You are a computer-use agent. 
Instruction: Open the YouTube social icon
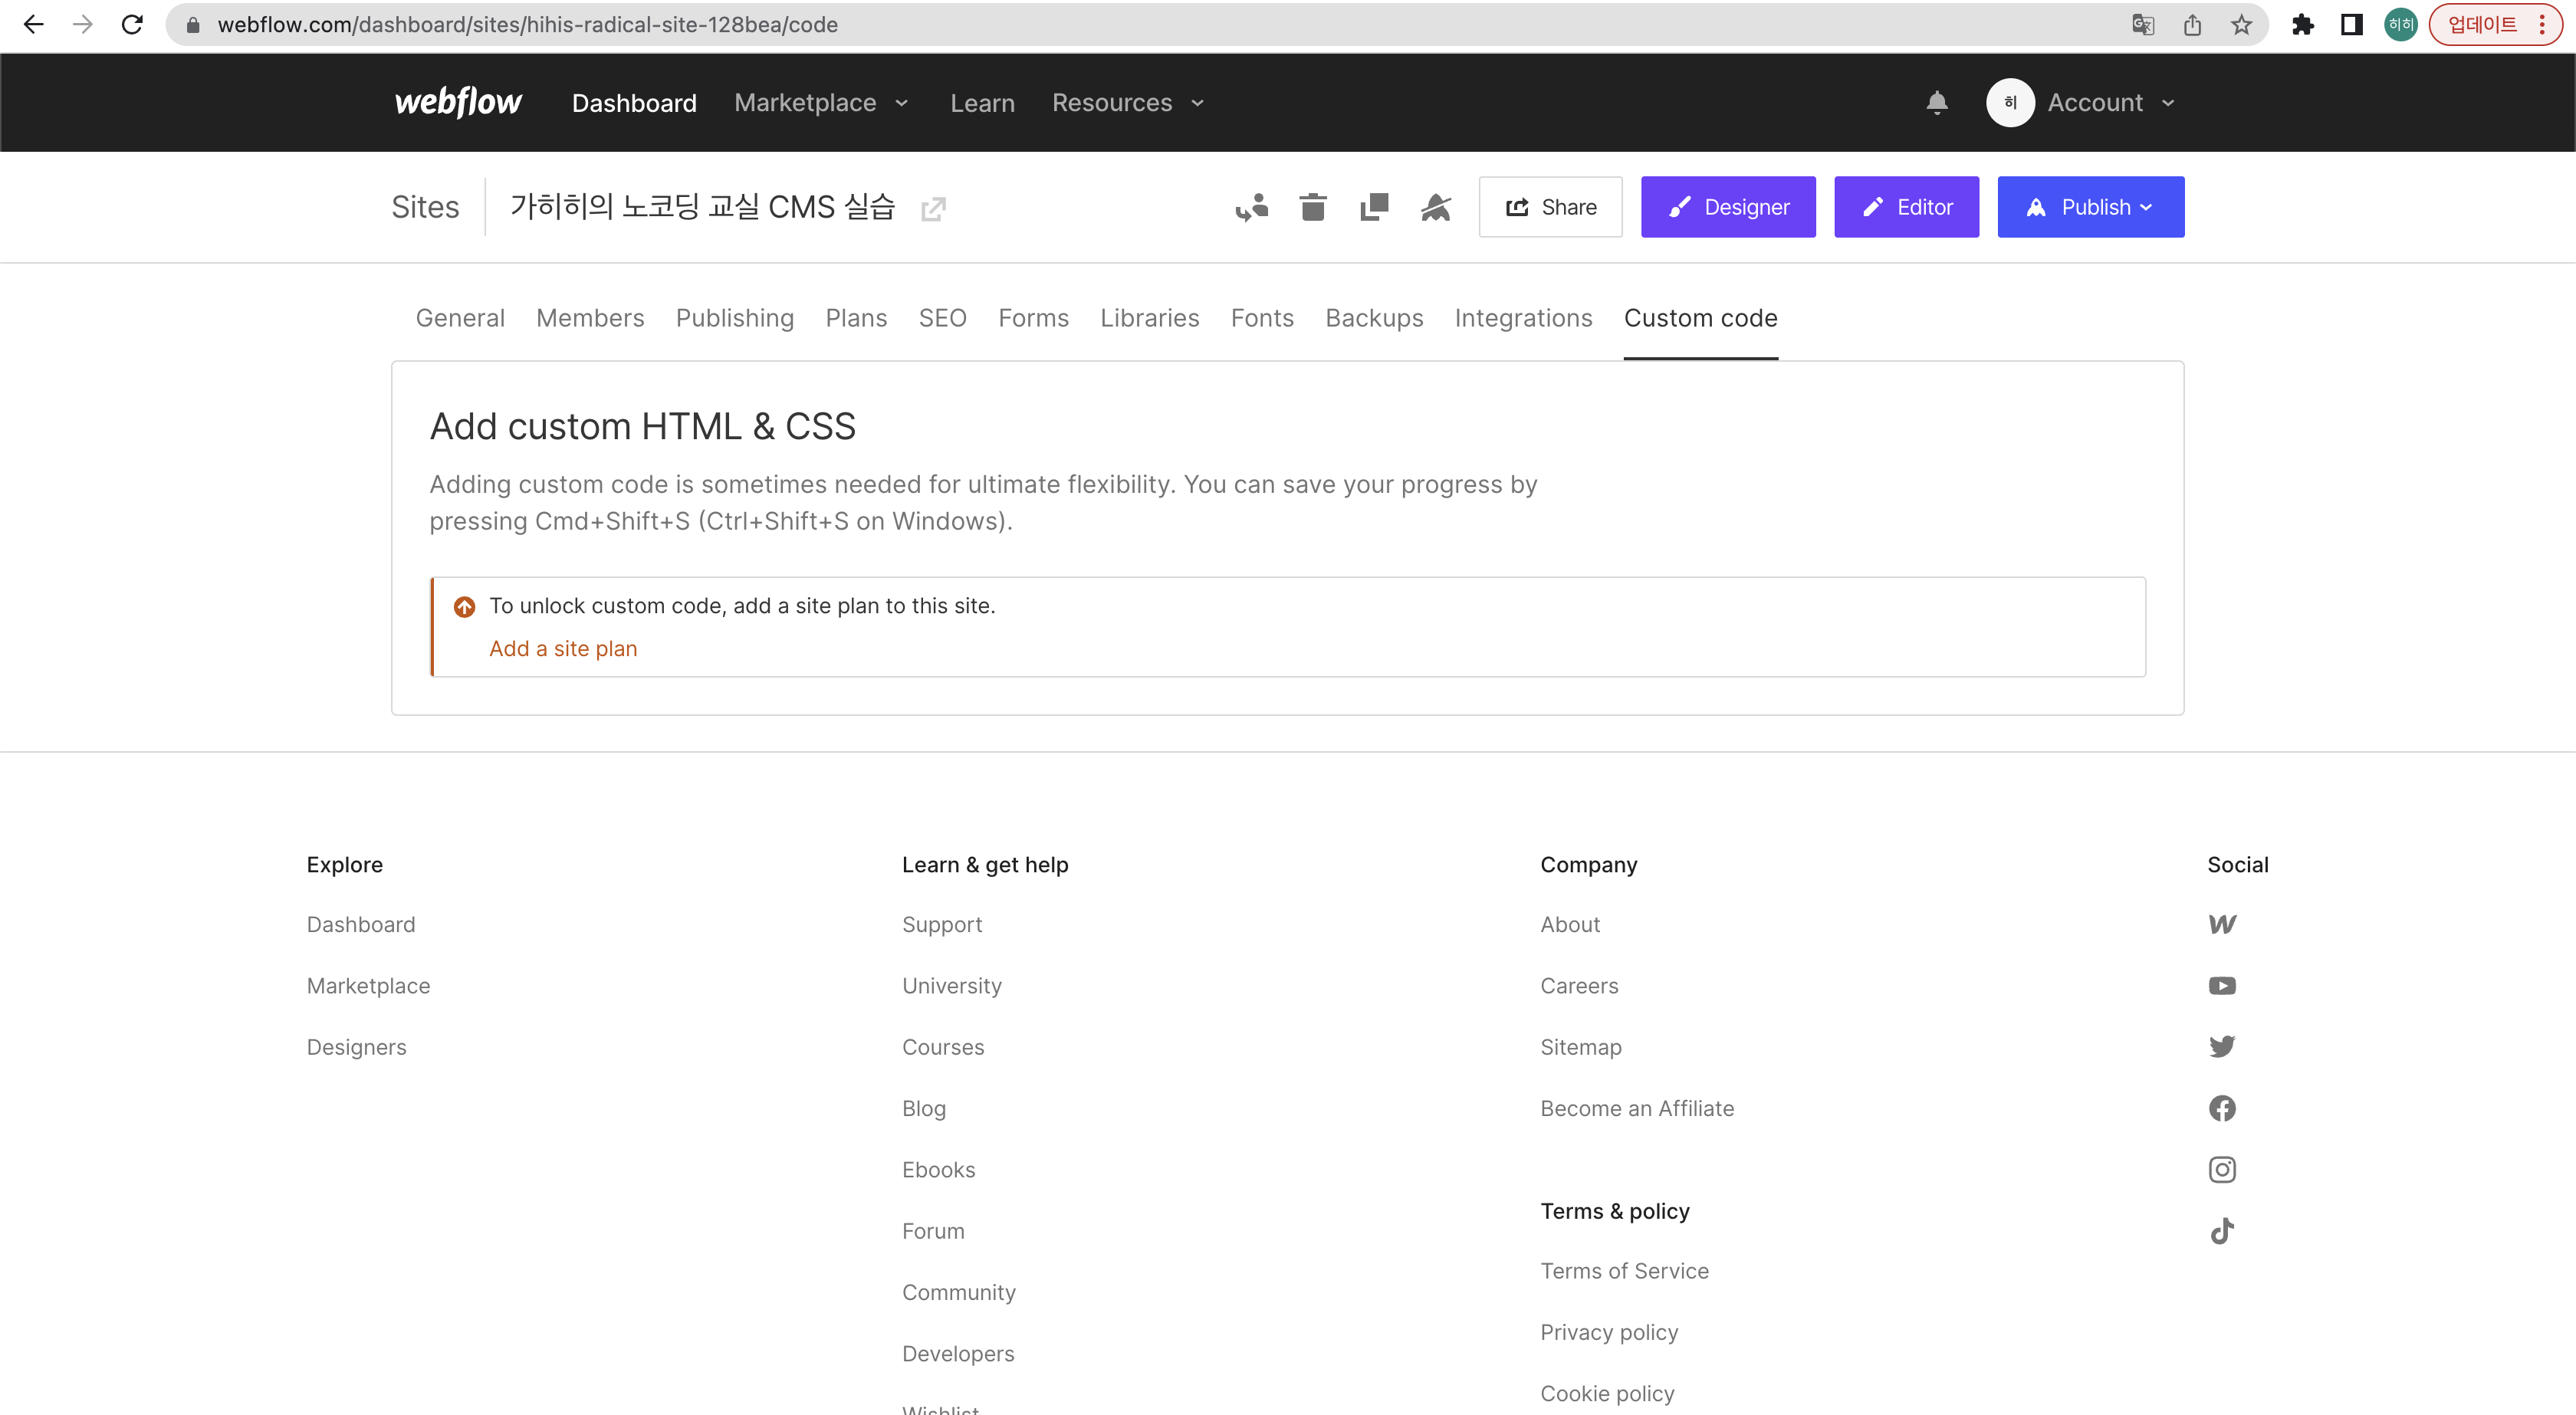point(2222,986)
